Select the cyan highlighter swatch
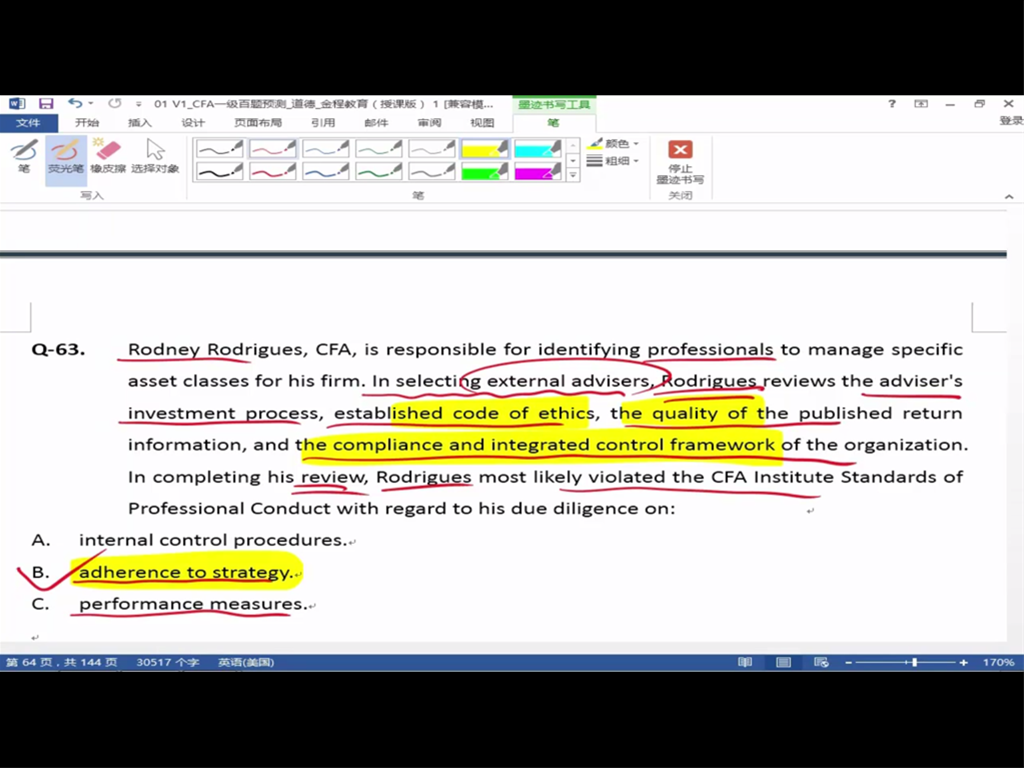 [x=537, y=150]
